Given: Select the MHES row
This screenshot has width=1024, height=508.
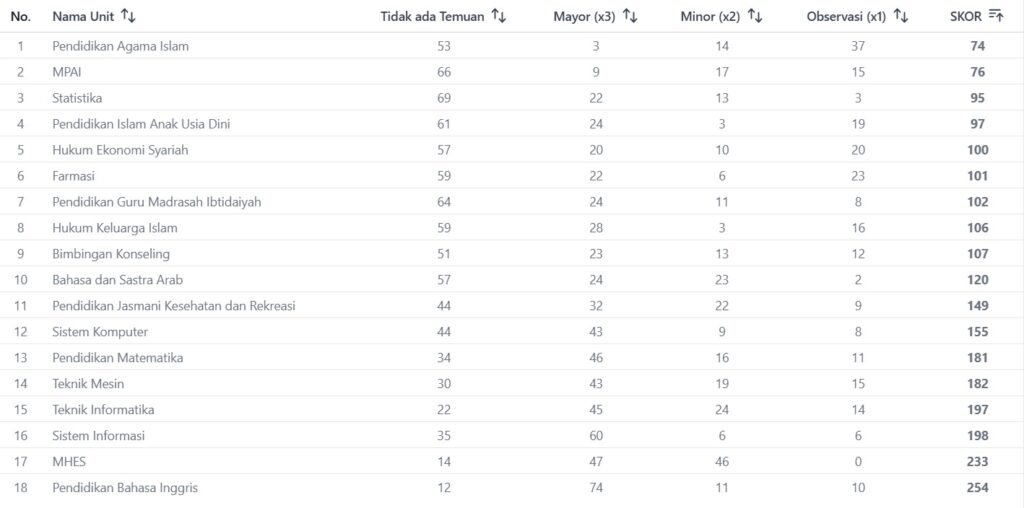Looking at the screenshot, I should point(67,462).
